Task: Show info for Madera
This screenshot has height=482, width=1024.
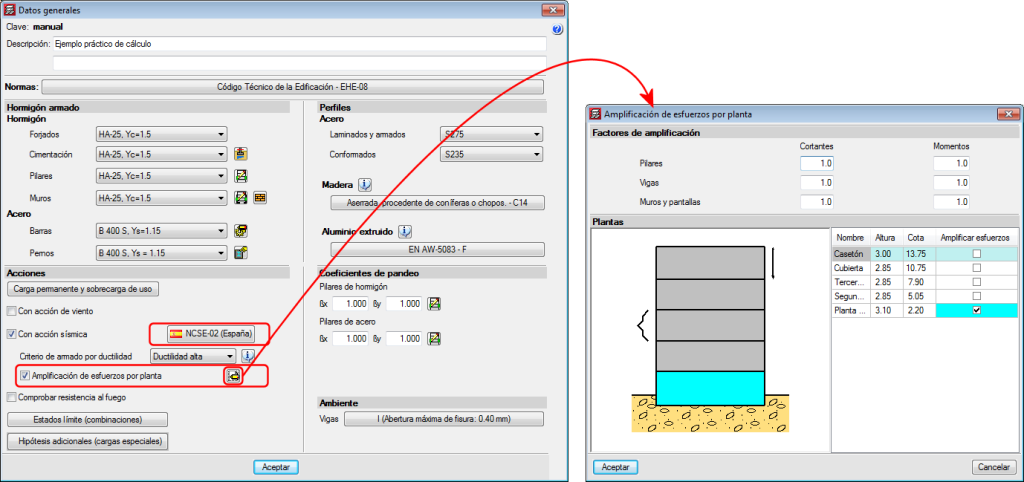Action: coord(365,185)
